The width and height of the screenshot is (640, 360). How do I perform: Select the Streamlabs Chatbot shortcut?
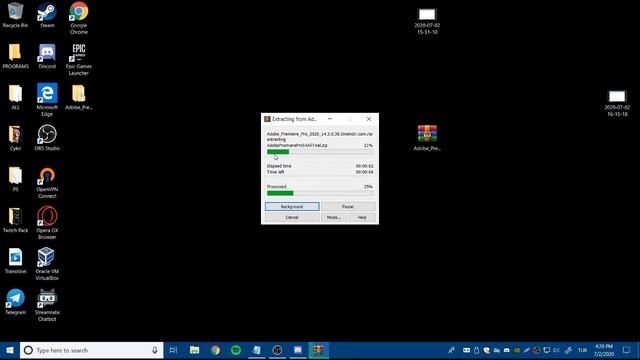pyautogui.click(x=47, y=305)
